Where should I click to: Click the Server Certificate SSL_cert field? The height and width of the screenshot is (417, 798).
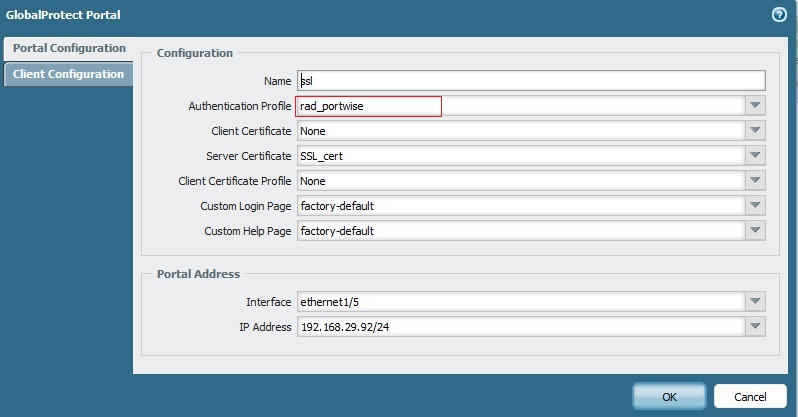520,156
